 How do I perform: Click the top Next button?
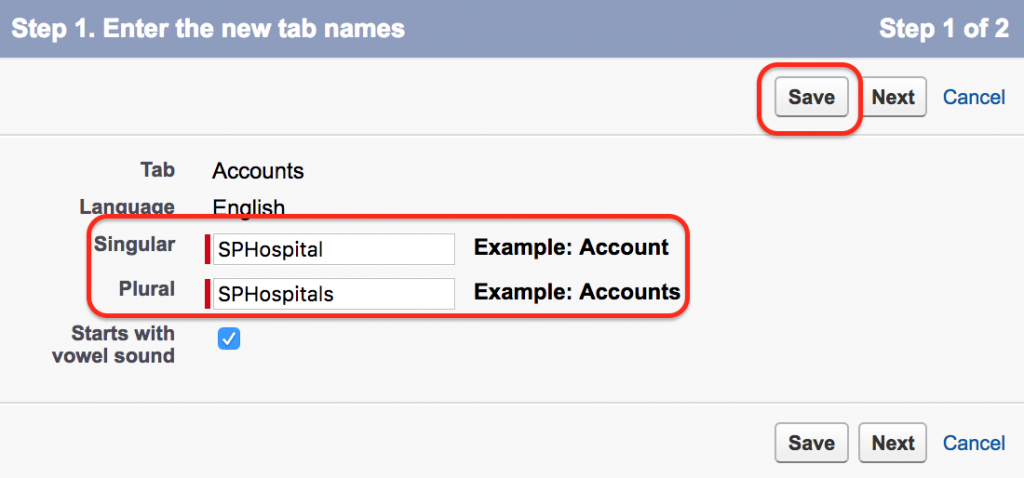pos(893,97)
